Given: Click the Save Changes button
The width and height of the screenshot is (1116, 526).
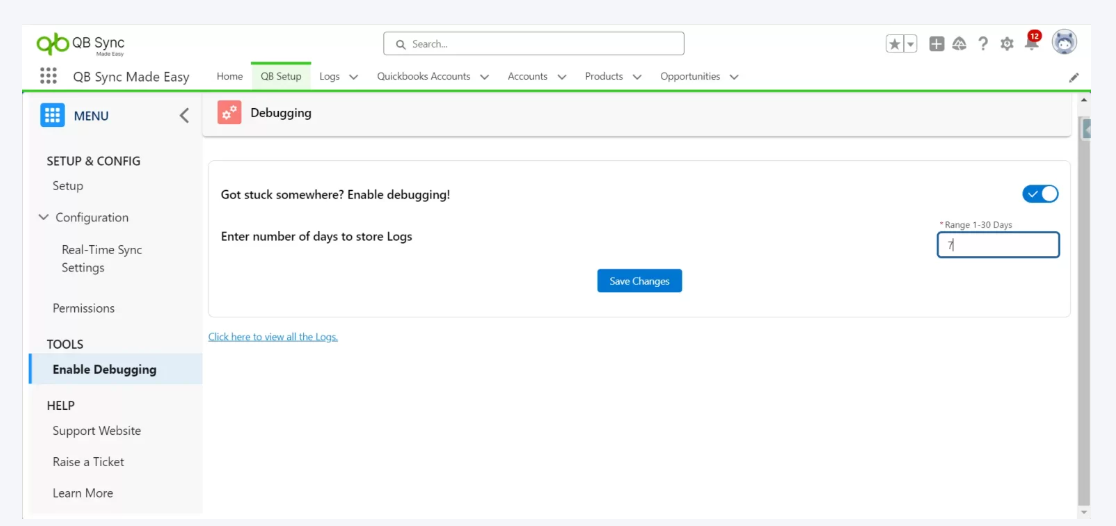Looking at the screenshot, I should (x=640, y=281).
